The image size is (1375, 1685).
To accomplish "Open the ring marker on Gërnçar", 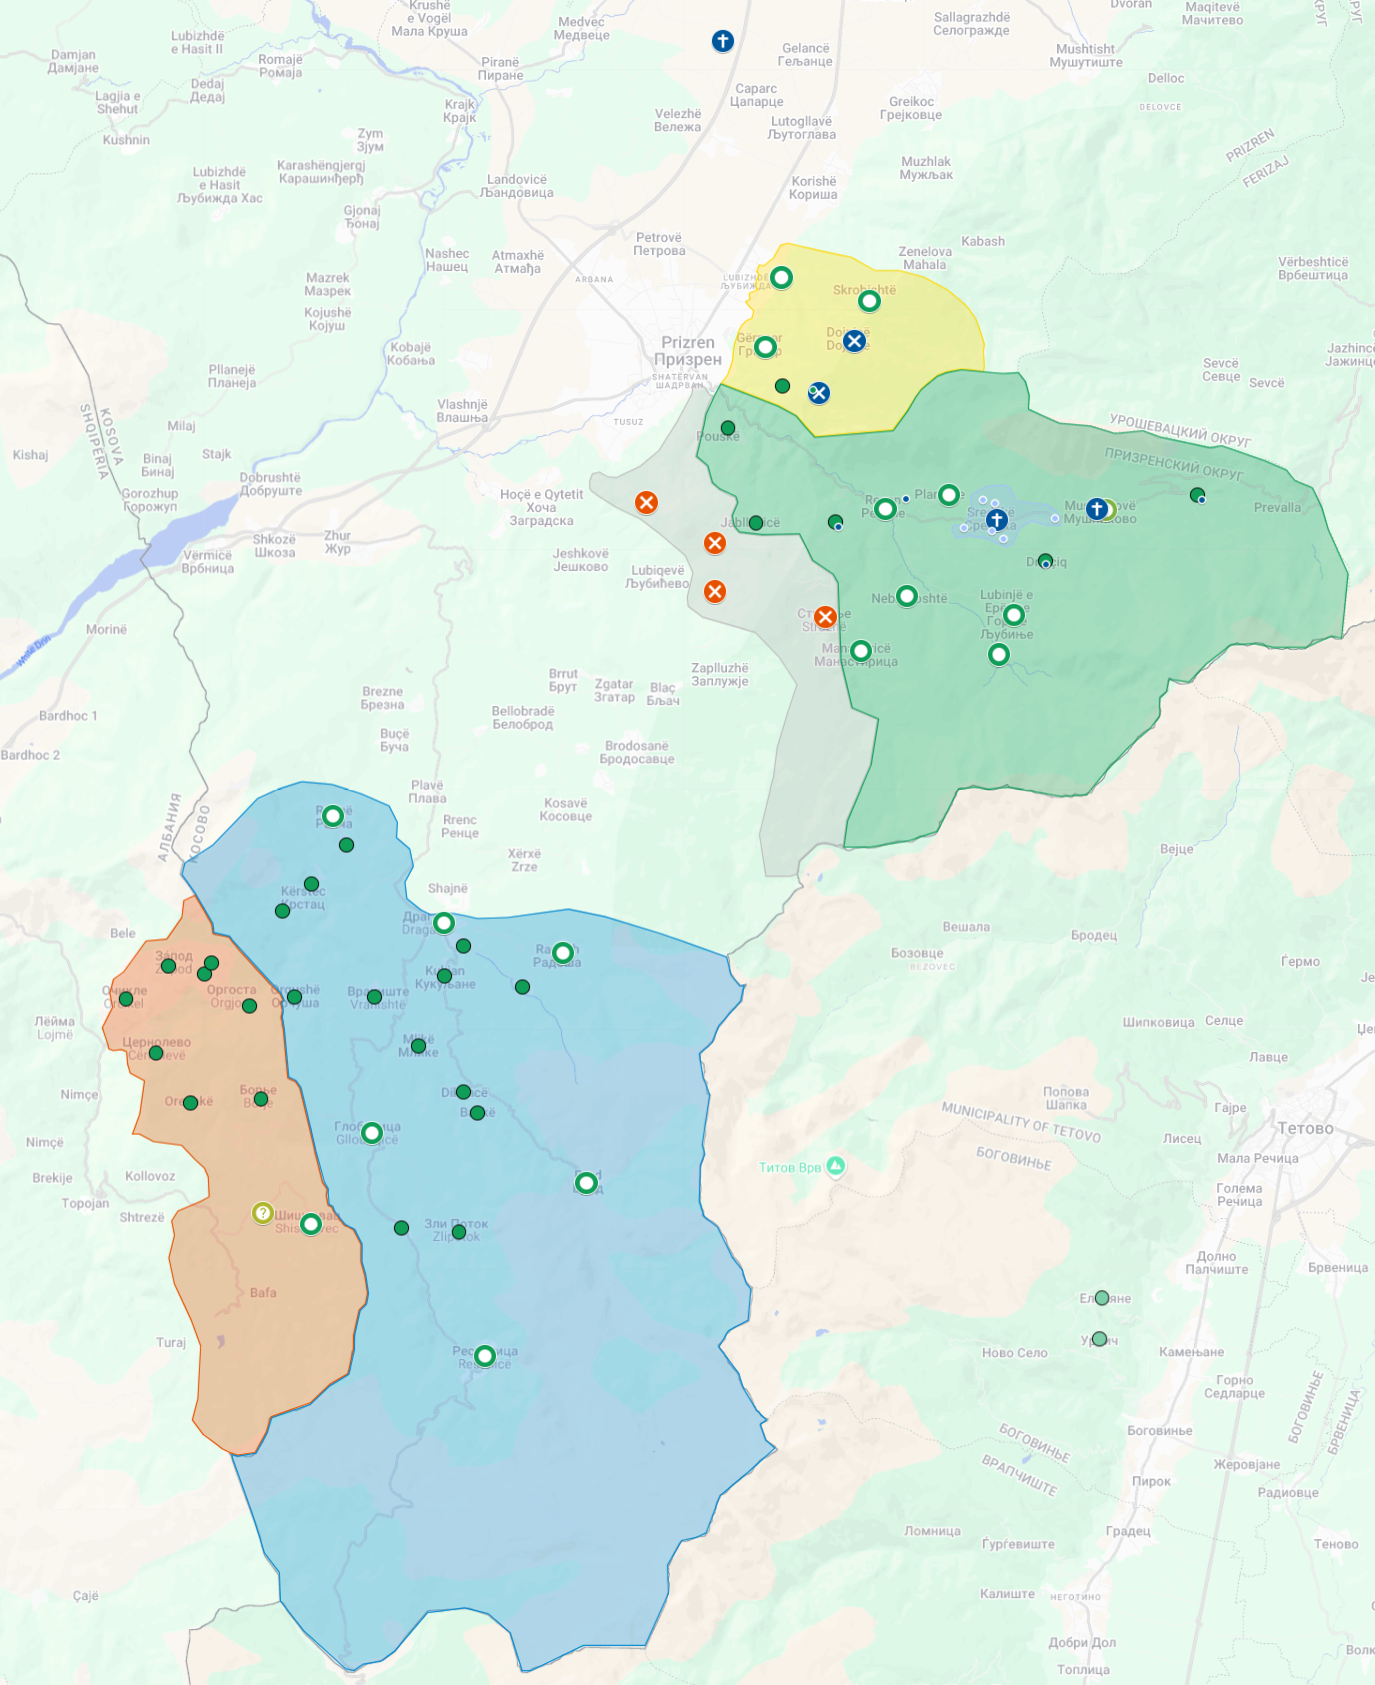I will [x=766, y=347].
